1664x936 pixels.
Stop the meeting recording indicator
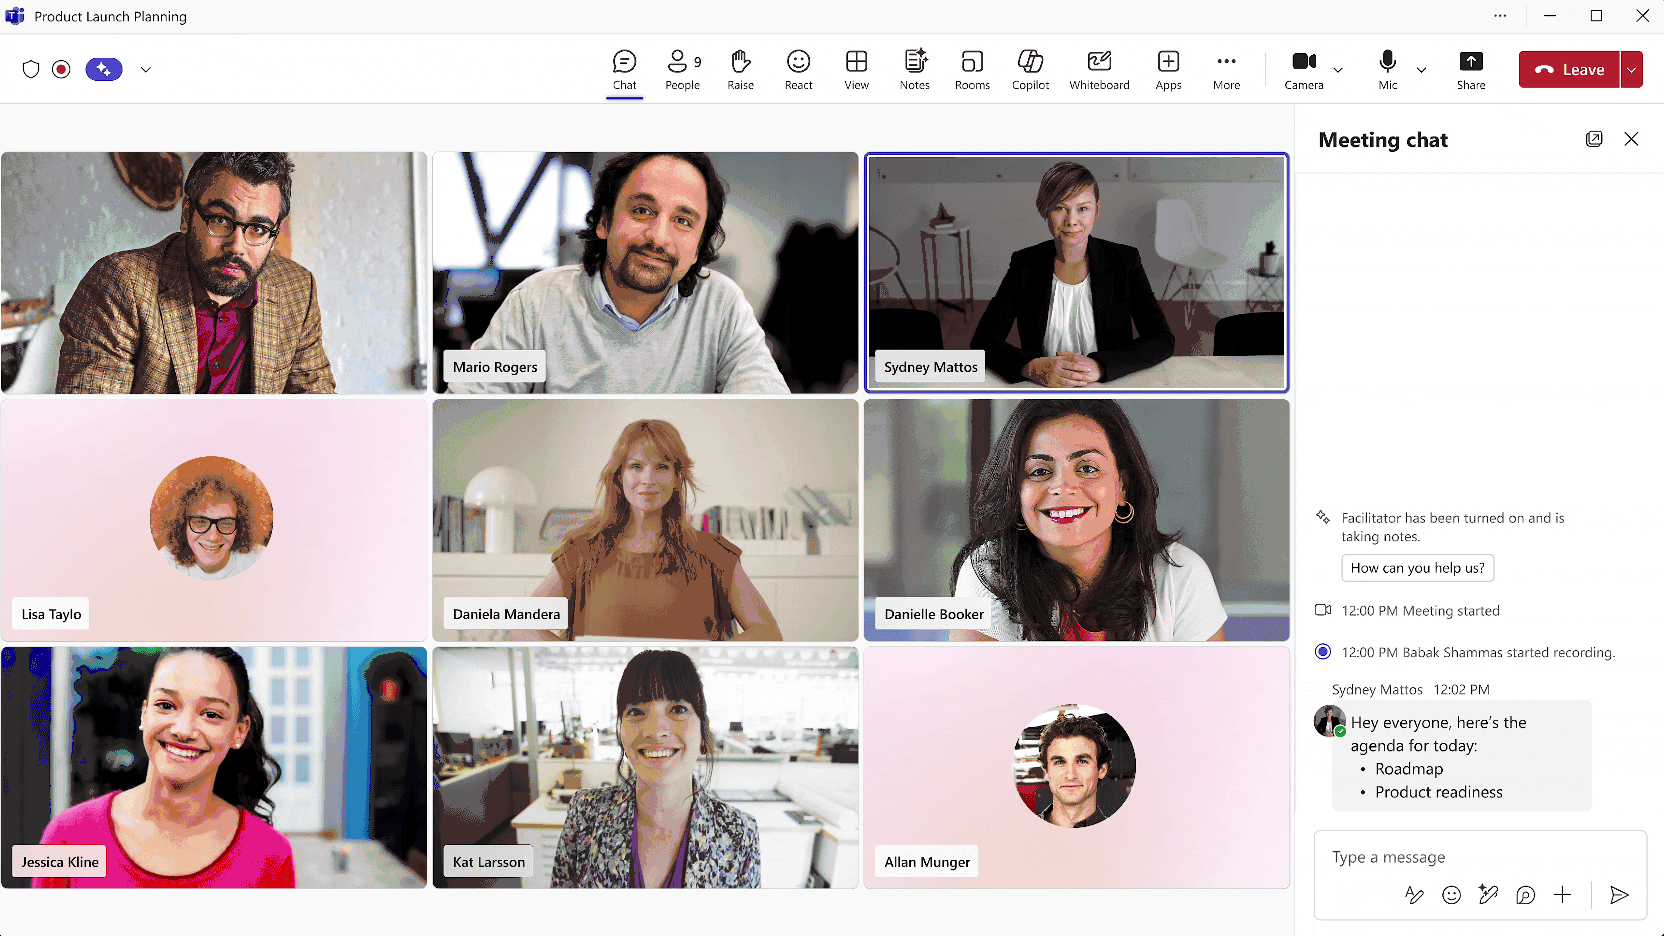[x=61, y=68]
